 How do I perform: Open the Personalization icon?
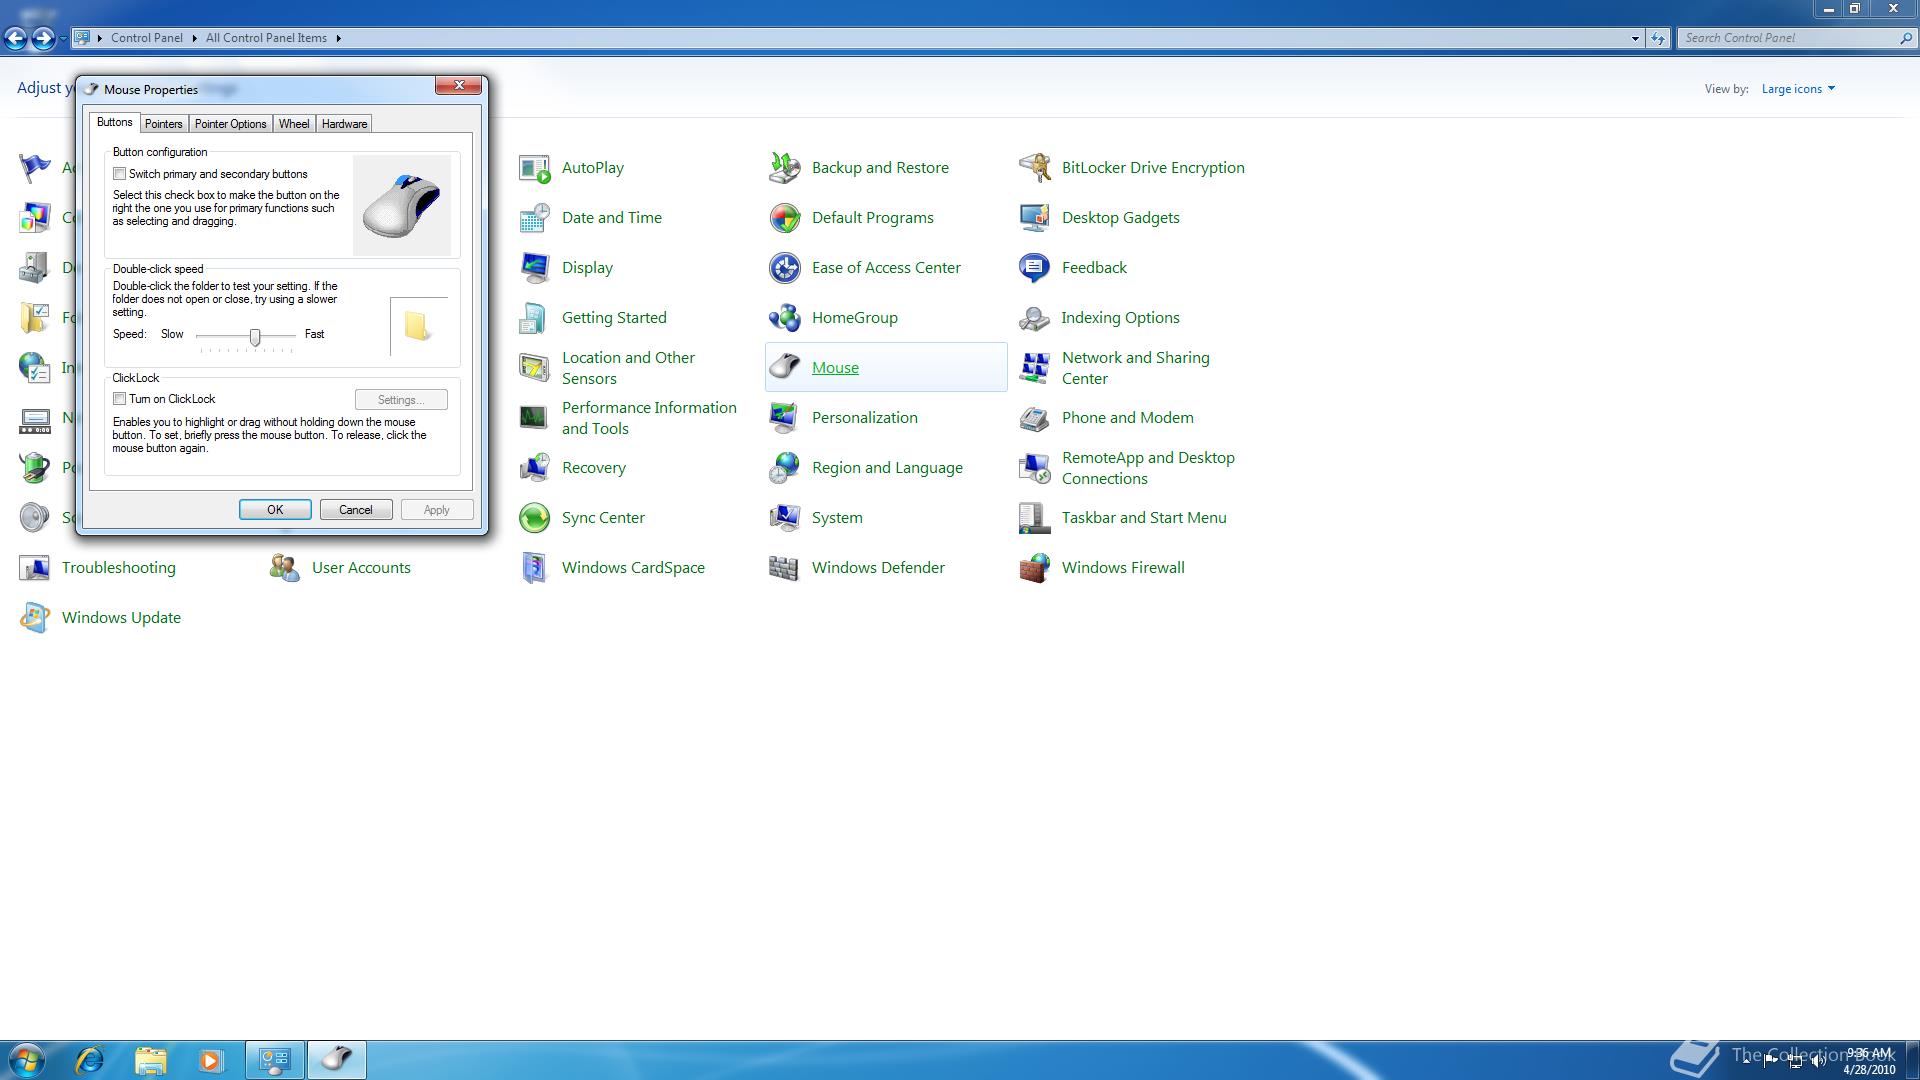pyautogui.click(x=785, y=418)
